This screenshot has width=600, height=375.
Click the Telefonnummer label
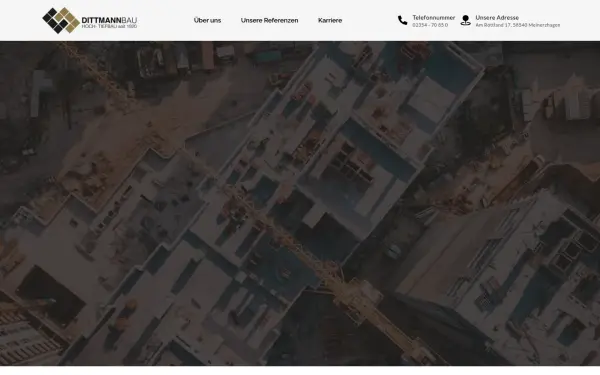(x=434, y=18)
